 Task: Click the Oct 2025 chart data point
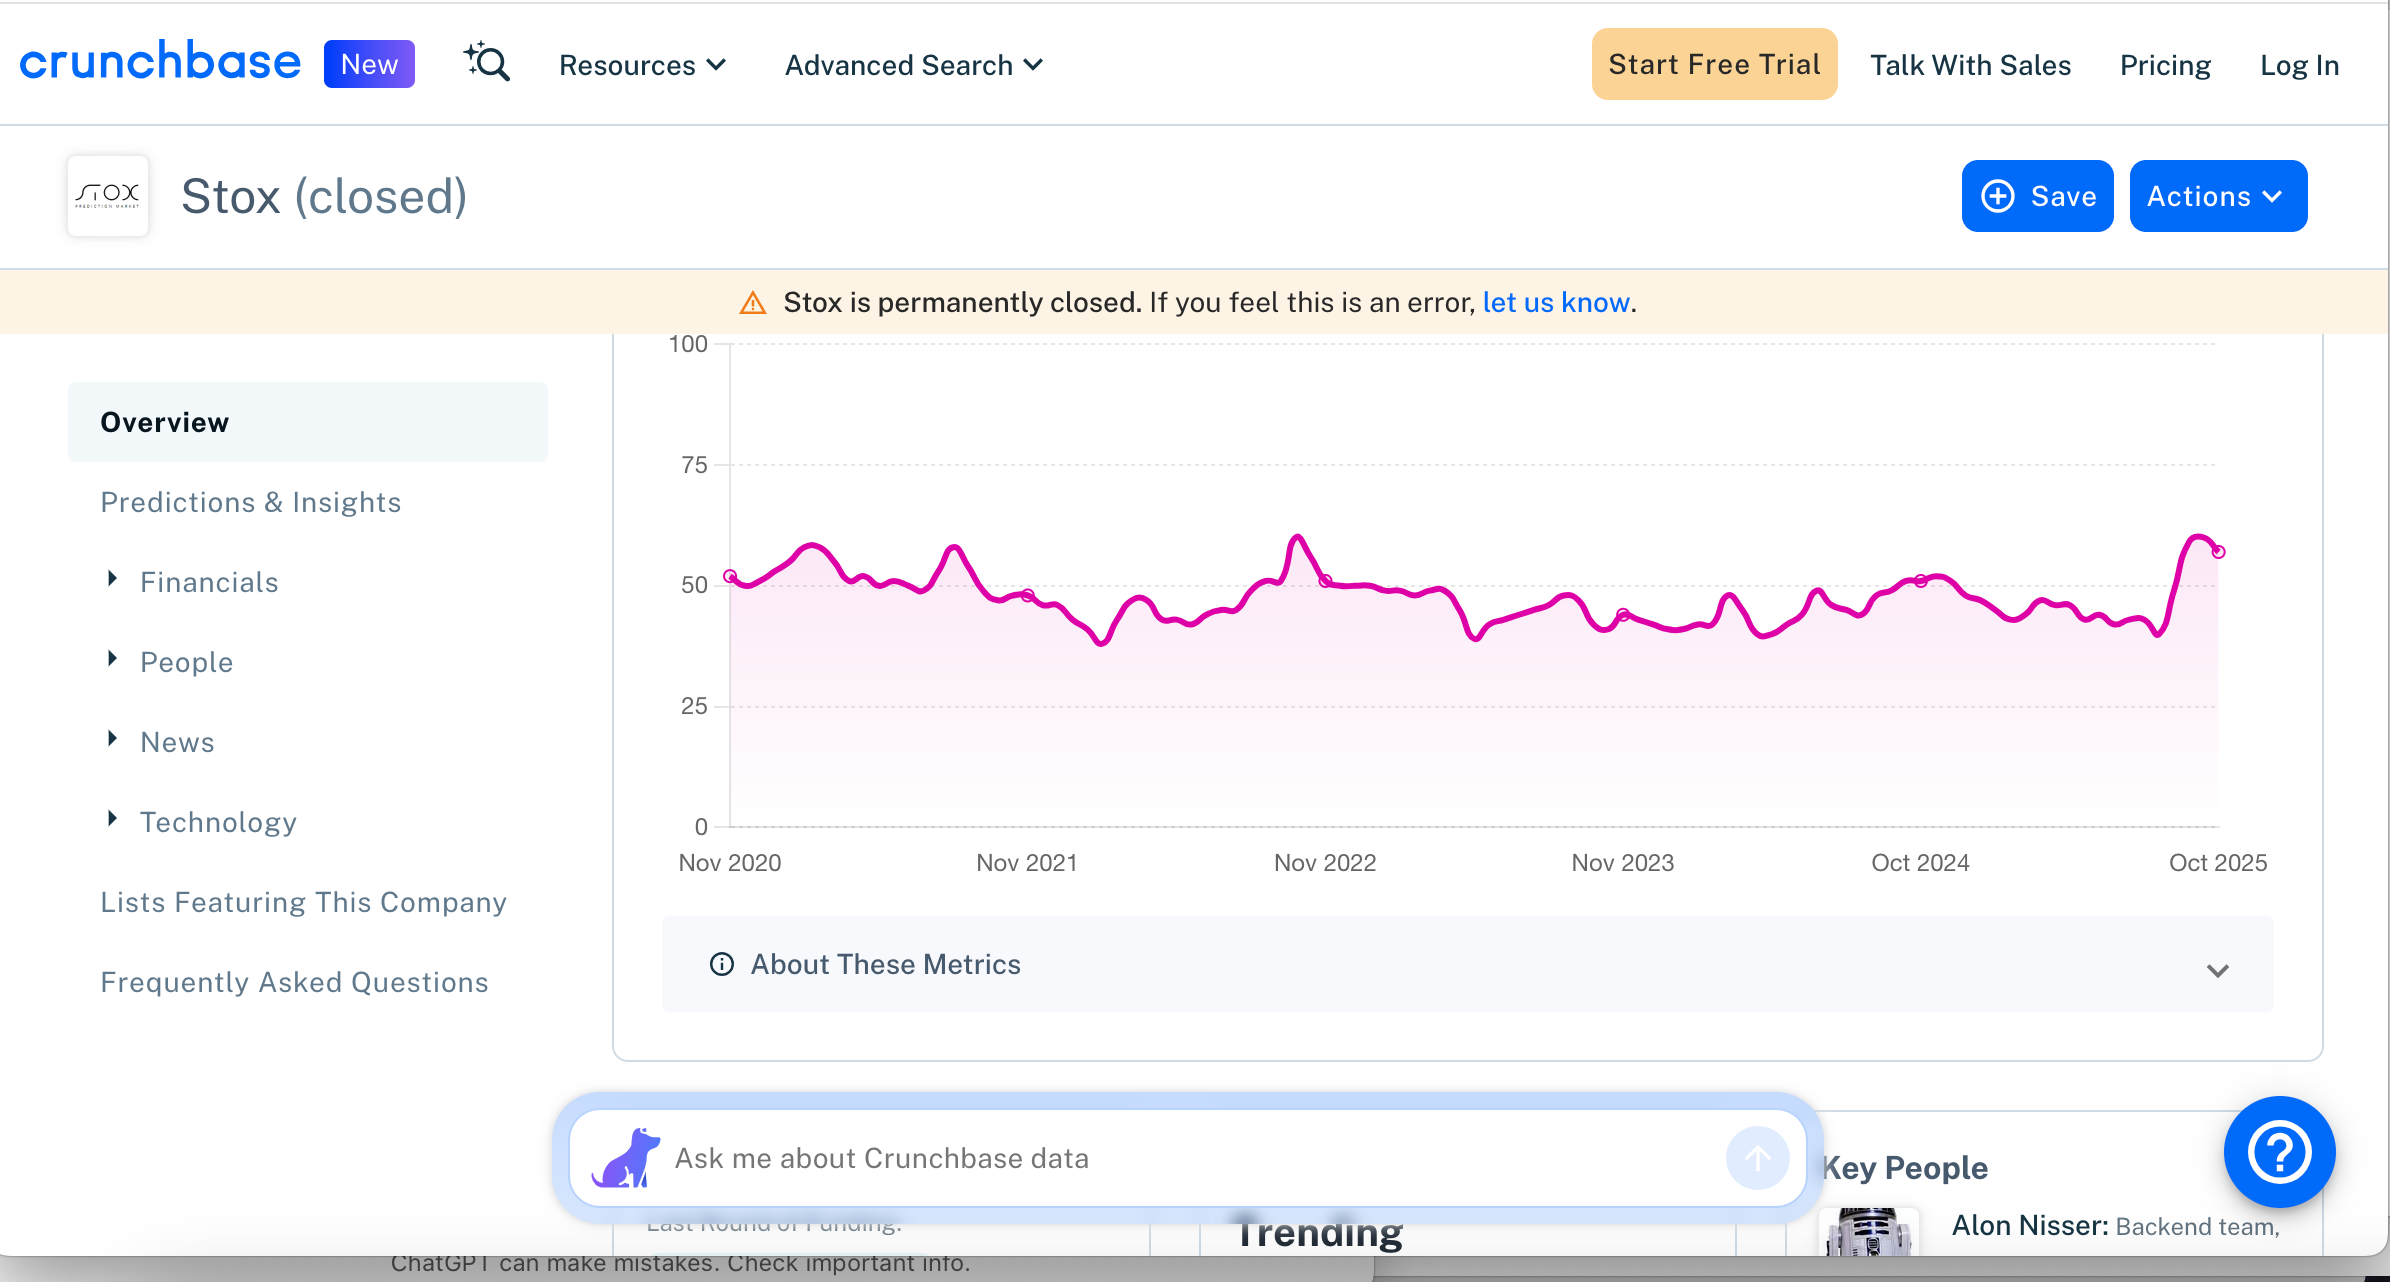click(x=2218, y=552)
